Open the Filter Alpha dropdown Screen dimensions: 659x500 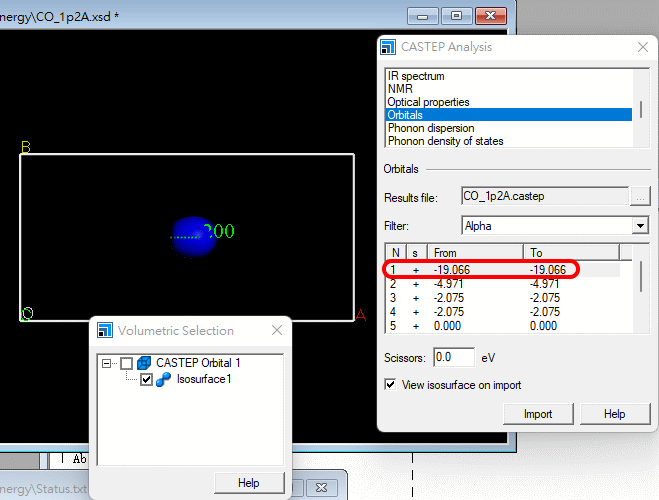pyautogui.click(x=640, y=226)
